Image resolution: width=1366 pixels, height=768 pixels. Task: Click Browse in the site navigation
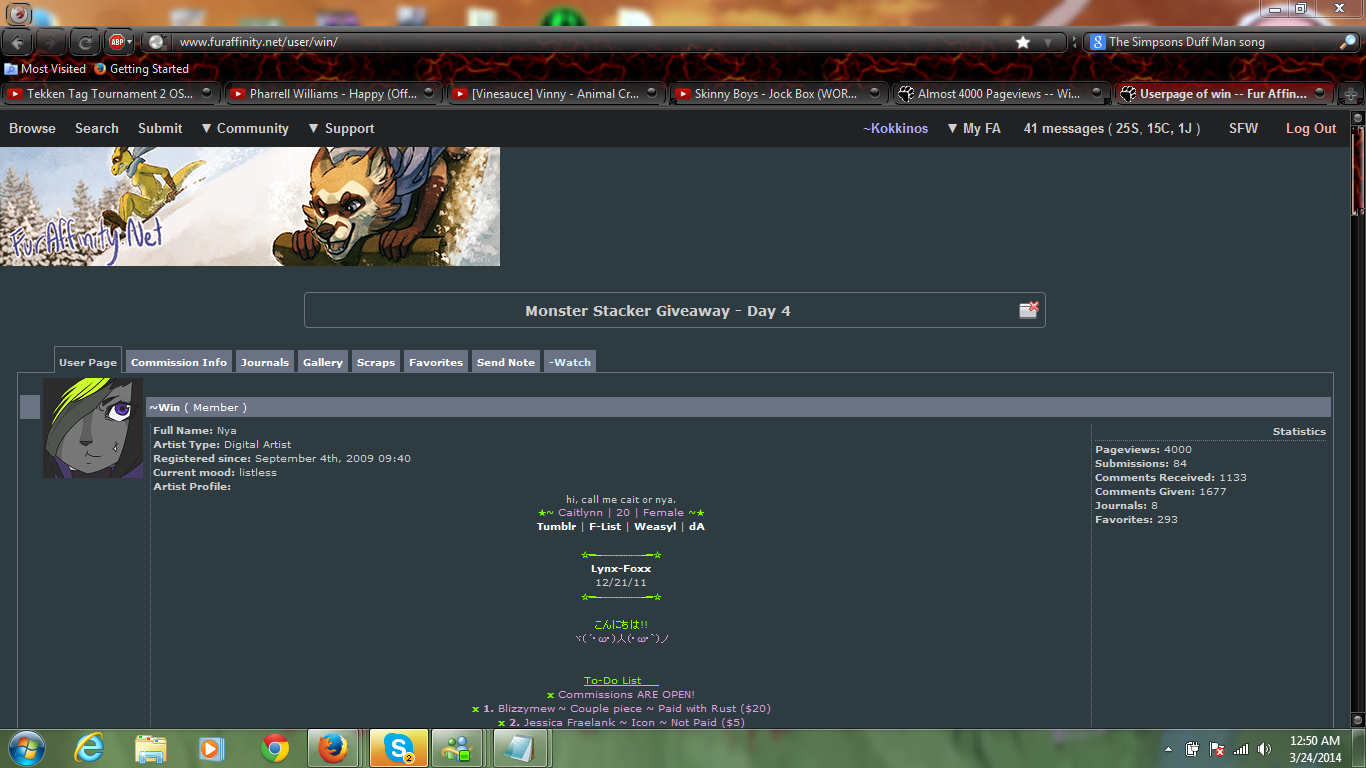pyautogui.click(x=32, y=128)
